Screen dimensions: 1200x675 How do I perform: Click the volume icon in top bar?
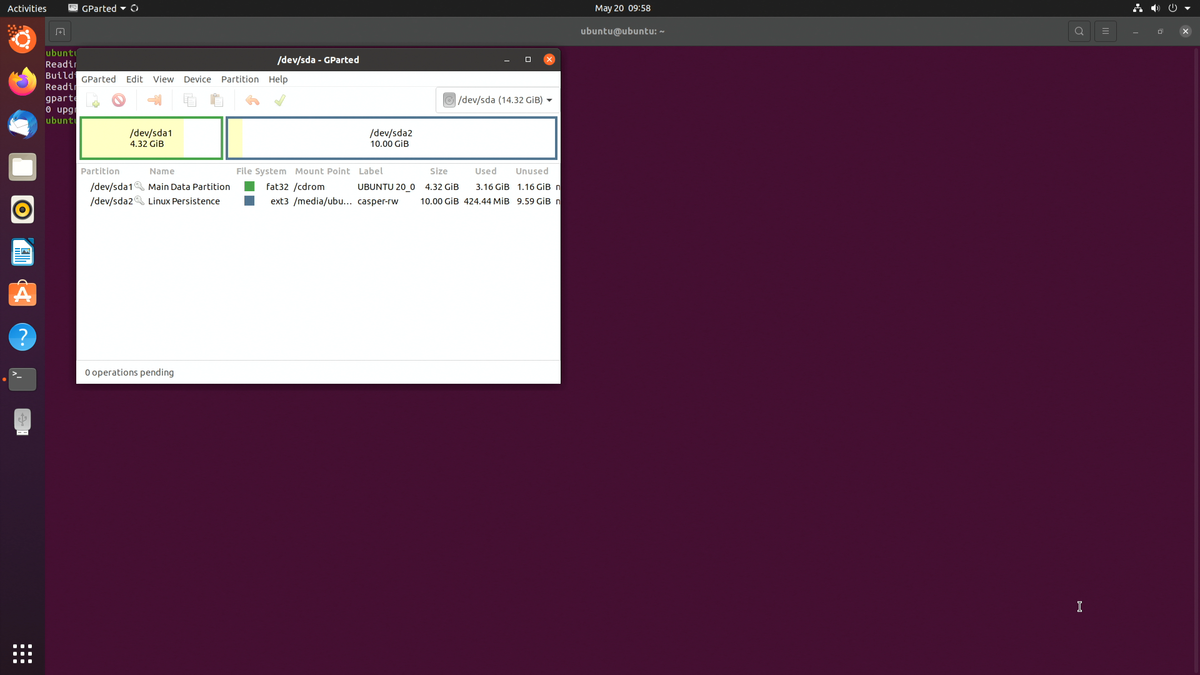[x=1155, y=8]
